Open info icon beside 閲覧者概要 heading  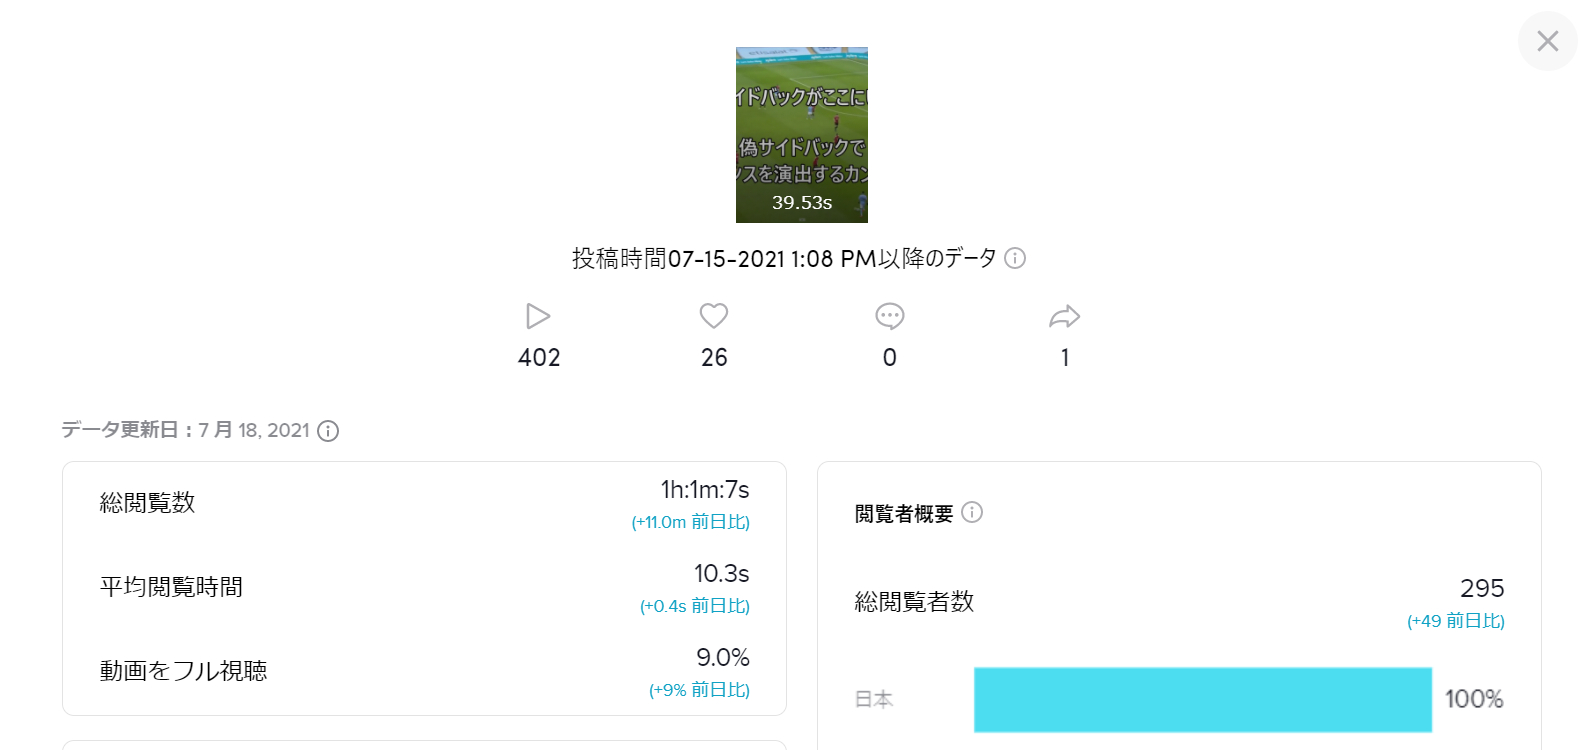(972, 512)
